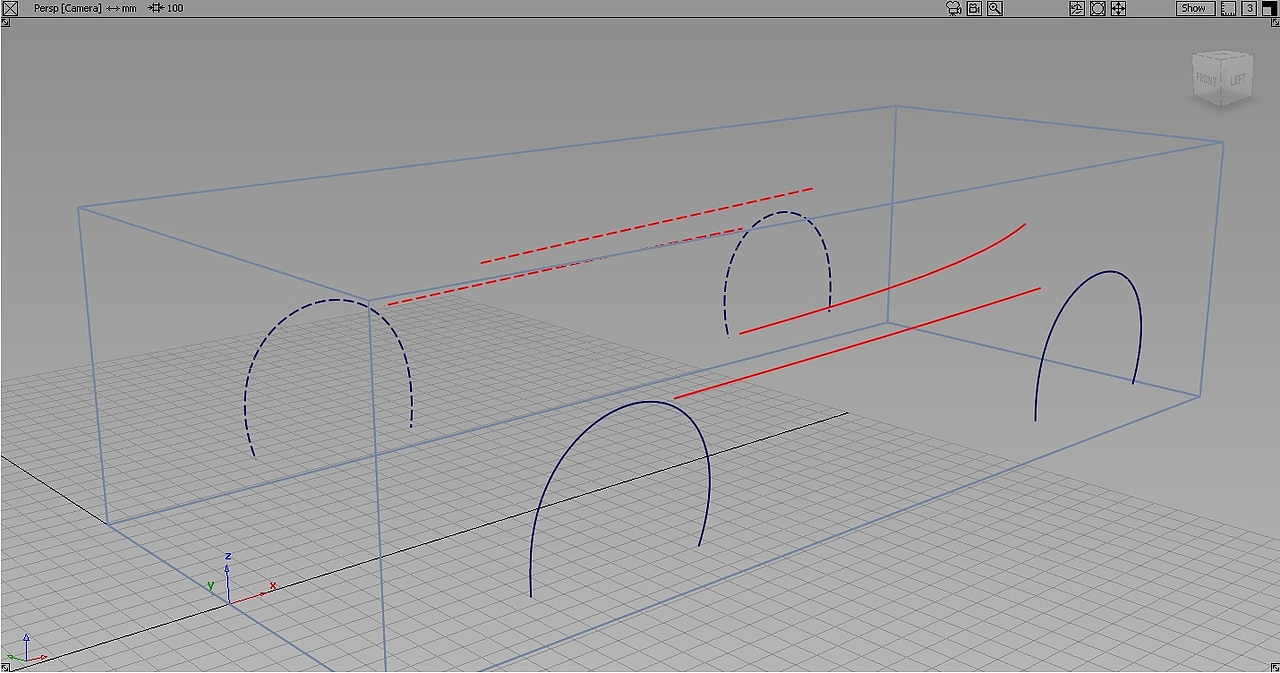The width and height of the screenshot is (1280, 673).
Task: Open the camera icon in the view bar
Action: [953, 8]
